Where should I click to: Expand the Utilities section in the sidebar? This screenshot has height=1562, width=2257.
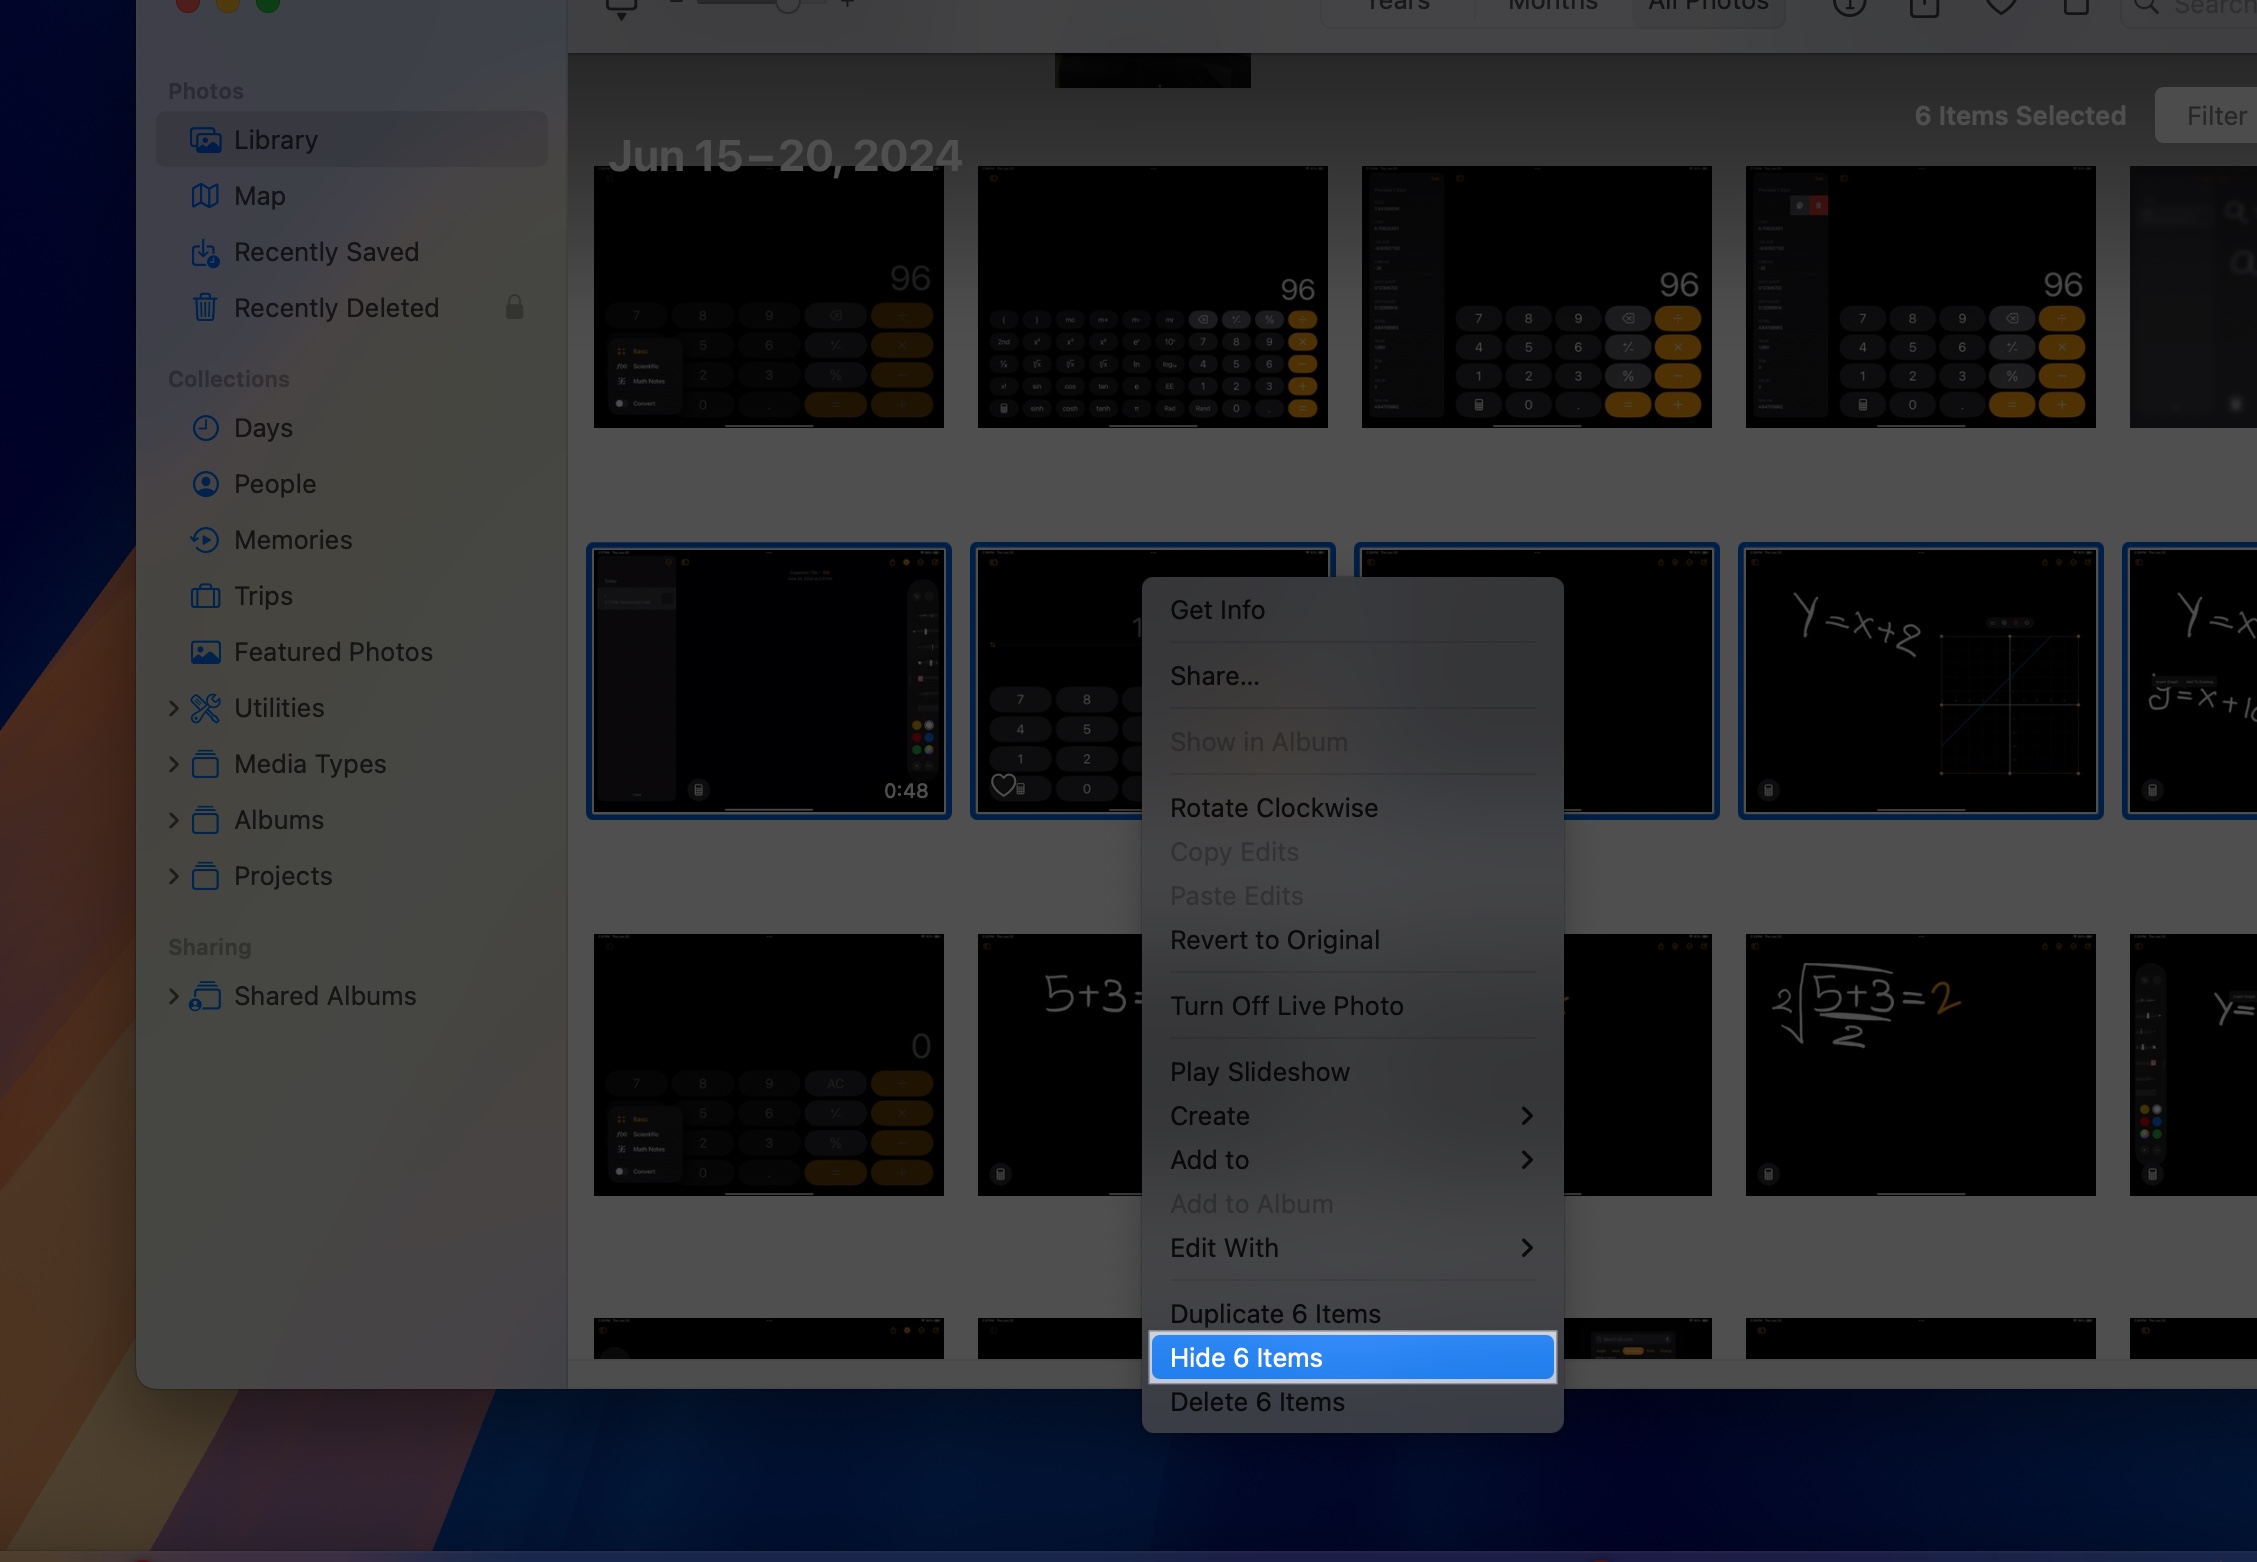click(x=175, y=707)
